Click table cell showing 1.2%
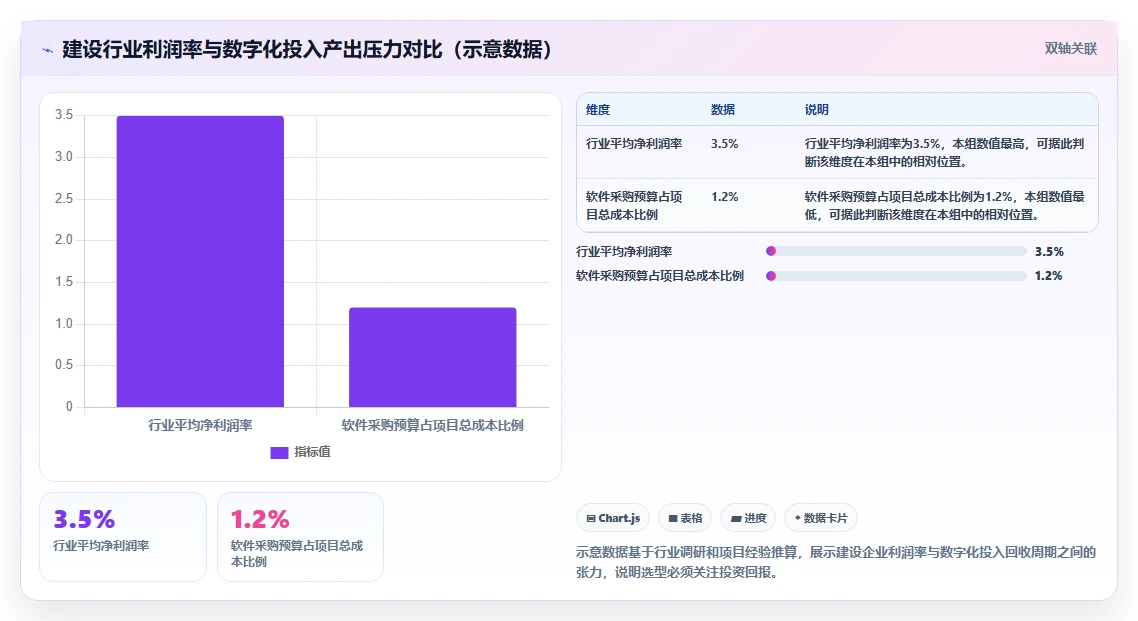 pyautogui.click(x=724, y=197)
